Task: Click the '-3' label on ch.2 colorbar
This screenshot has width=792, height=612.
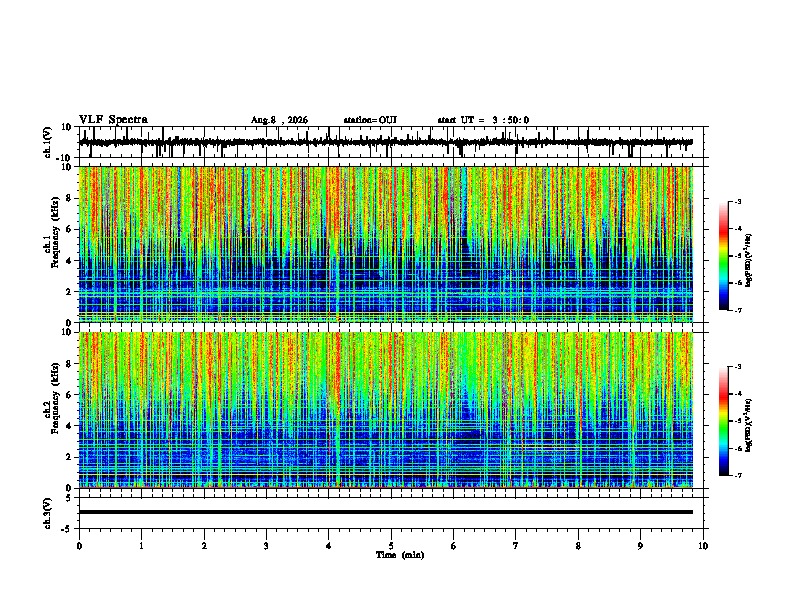Action: pos(737,367)
